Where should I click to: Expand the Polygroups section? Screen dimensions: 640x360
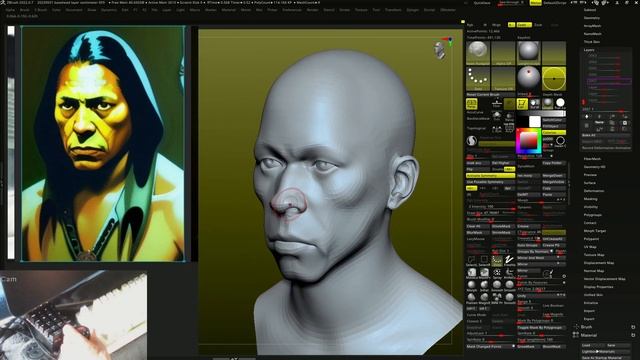593,215
